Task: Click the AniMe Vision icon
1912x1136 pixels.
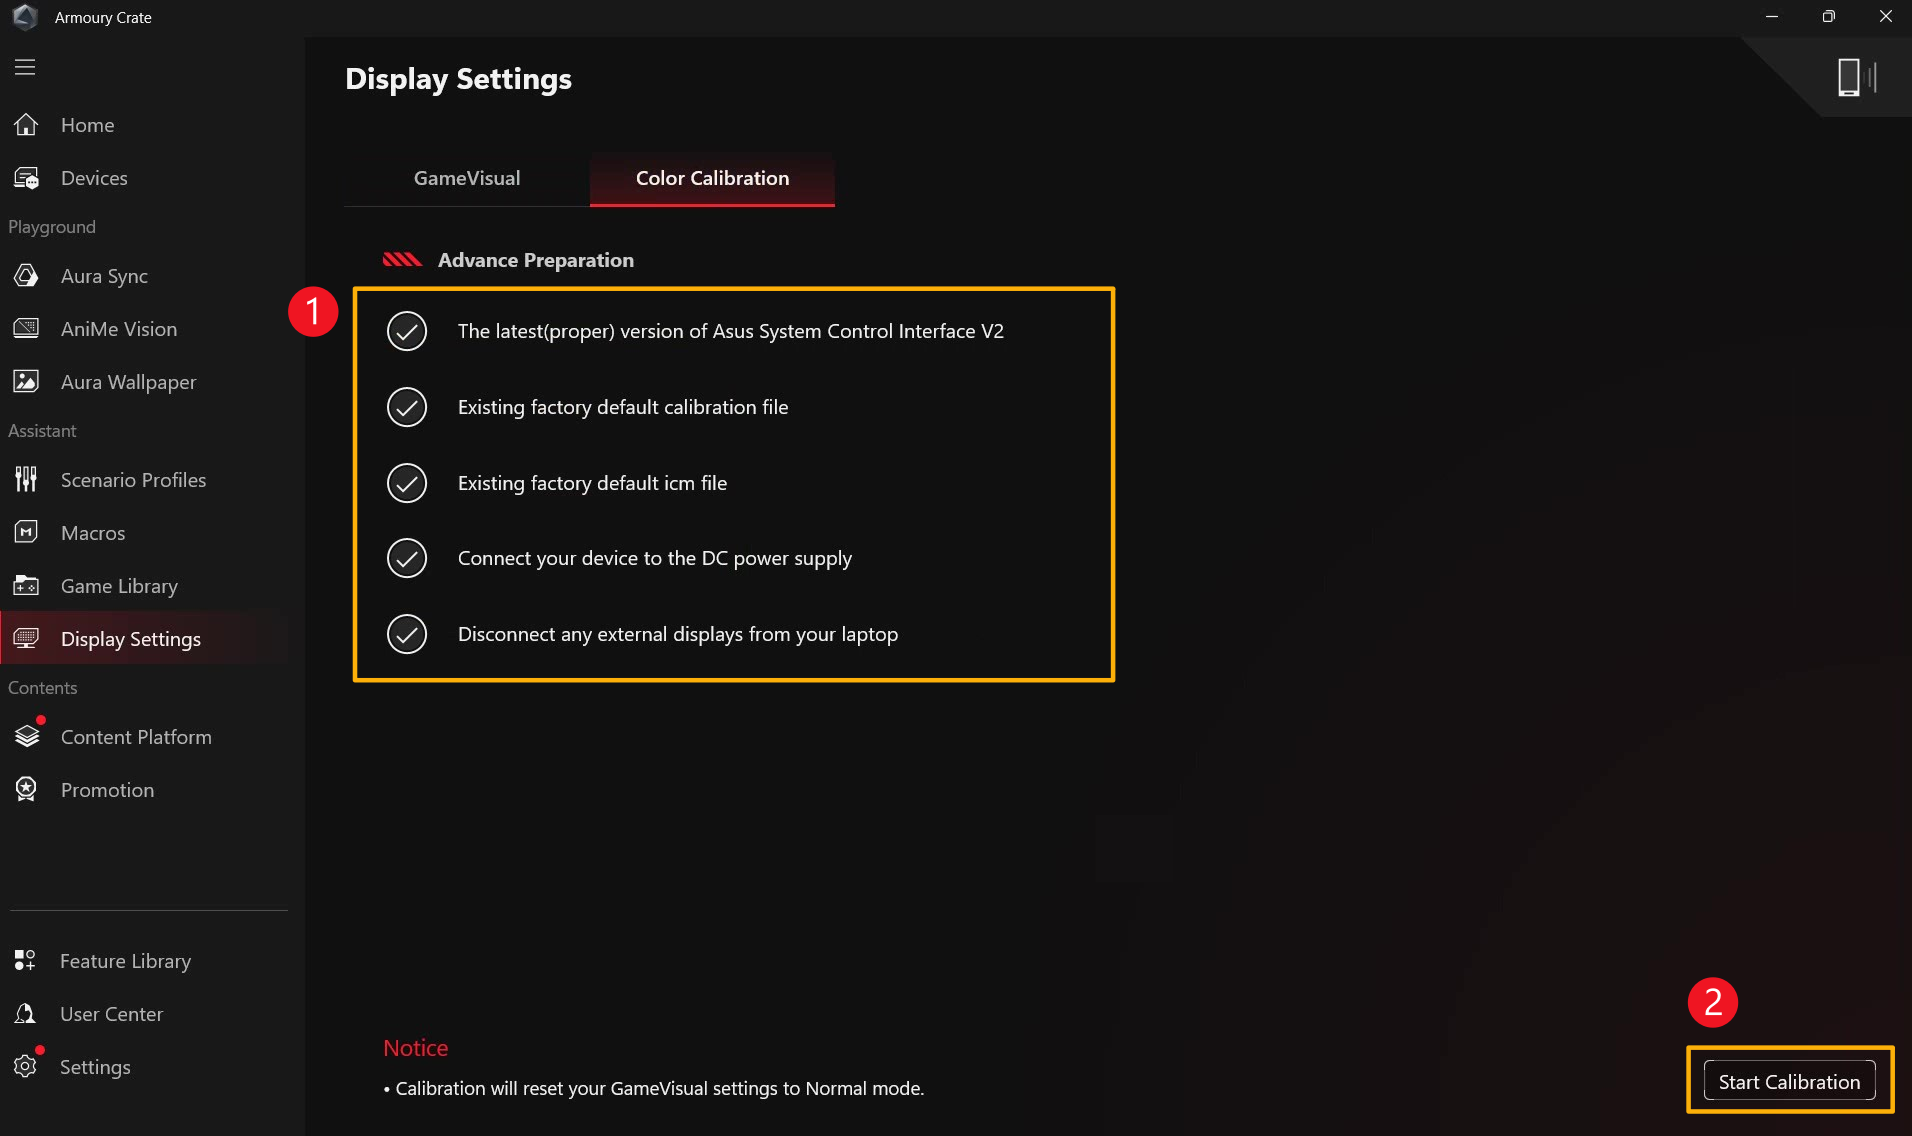Action: 26,329
